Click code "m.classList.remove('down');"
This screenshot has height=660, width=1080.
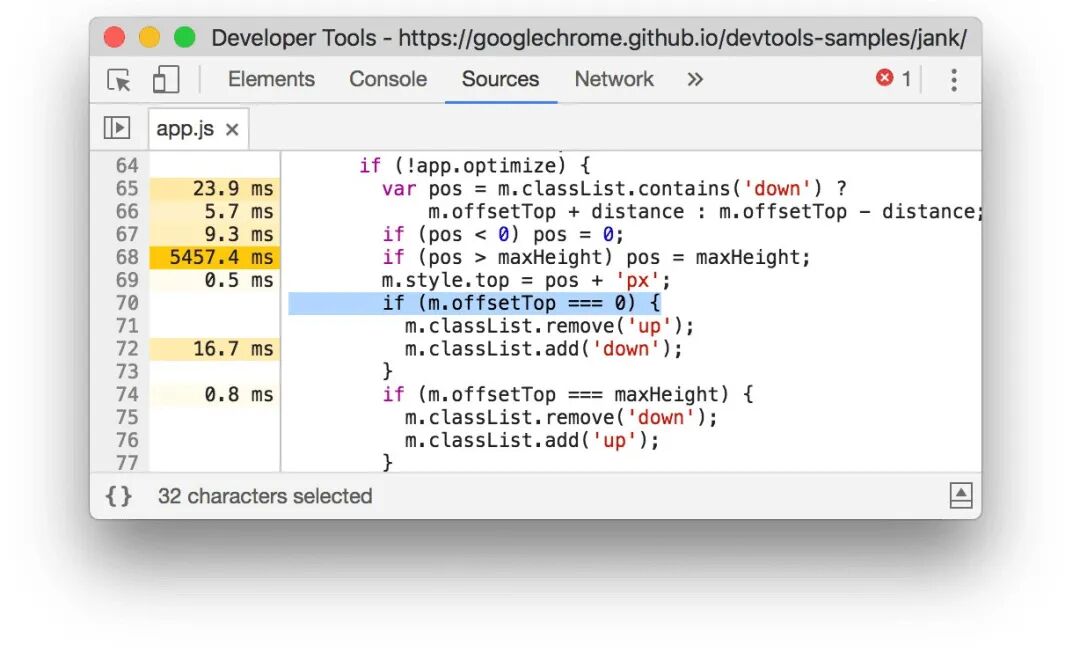(561, 417)
